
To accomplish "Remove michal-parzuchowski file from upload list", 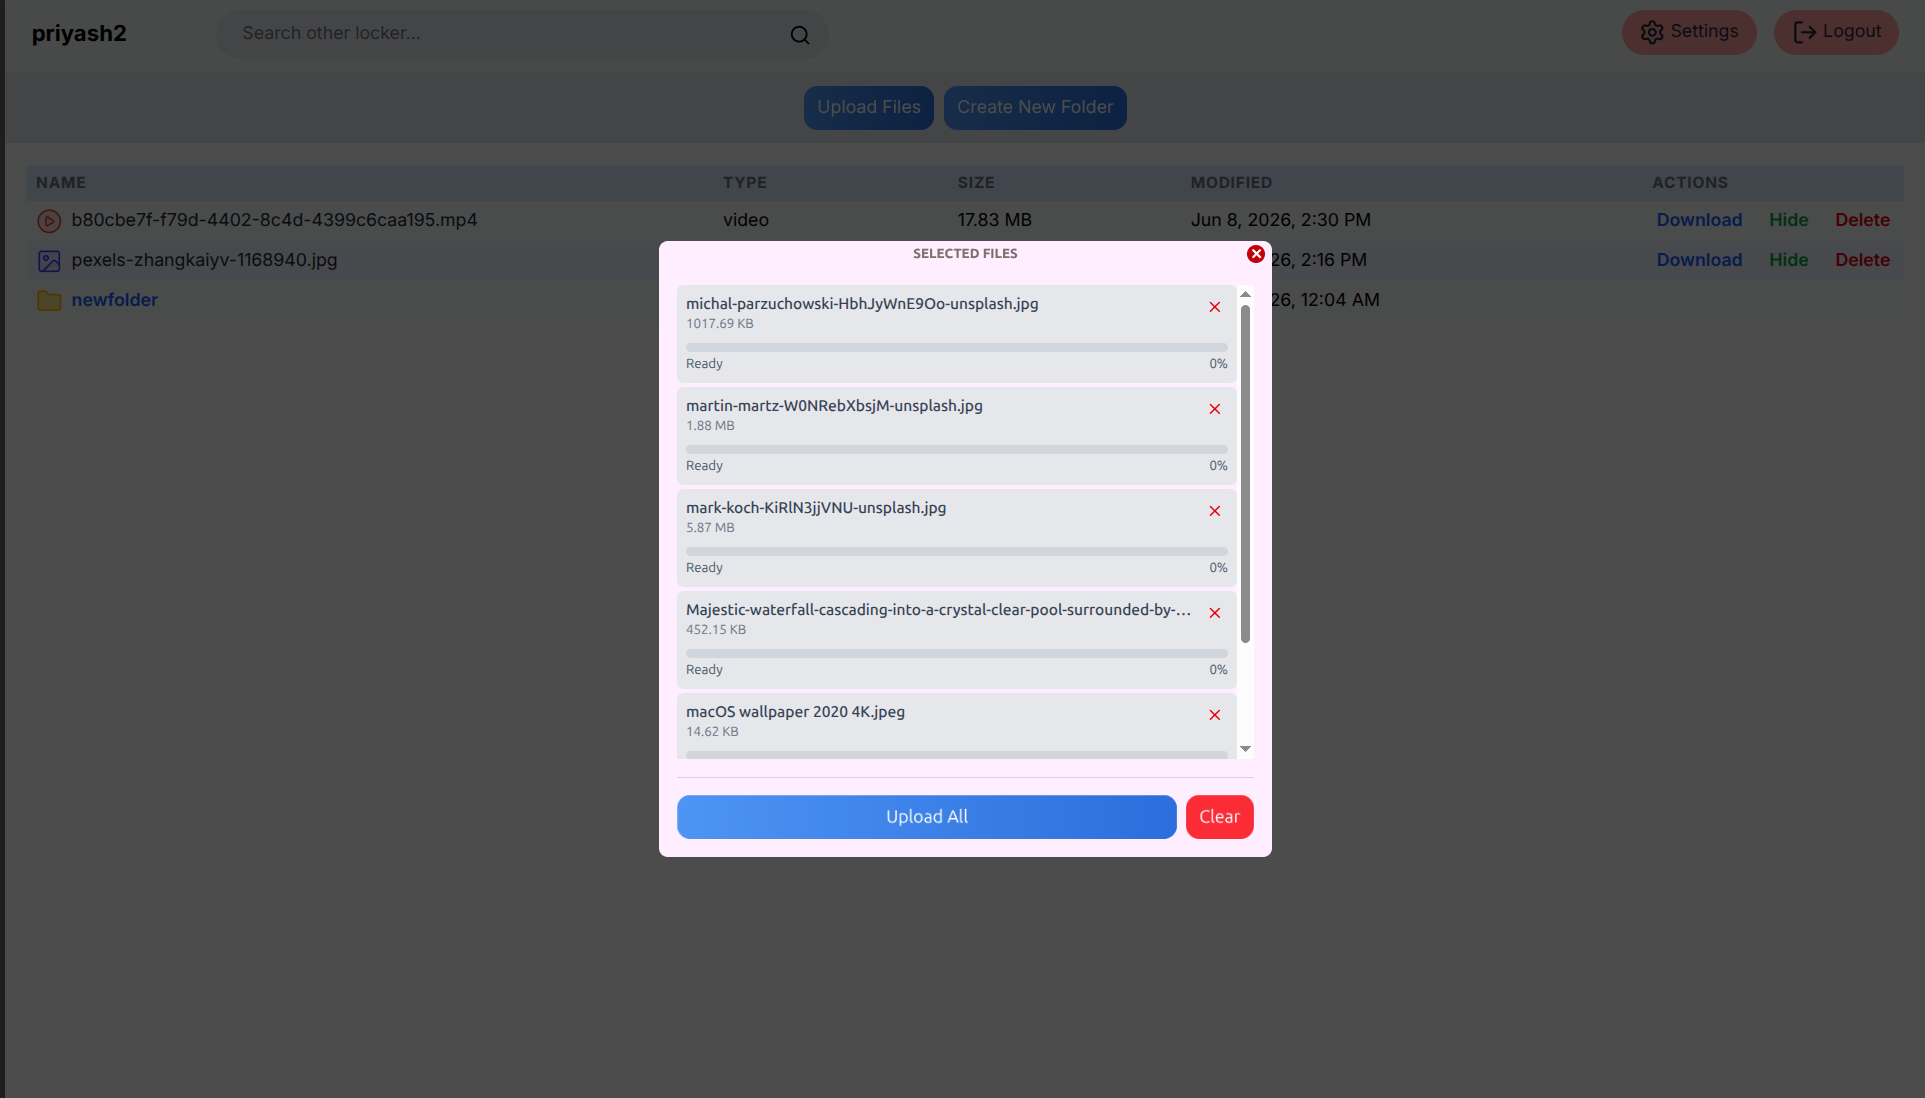I will pyautogui.click(x=1215, y=307).
